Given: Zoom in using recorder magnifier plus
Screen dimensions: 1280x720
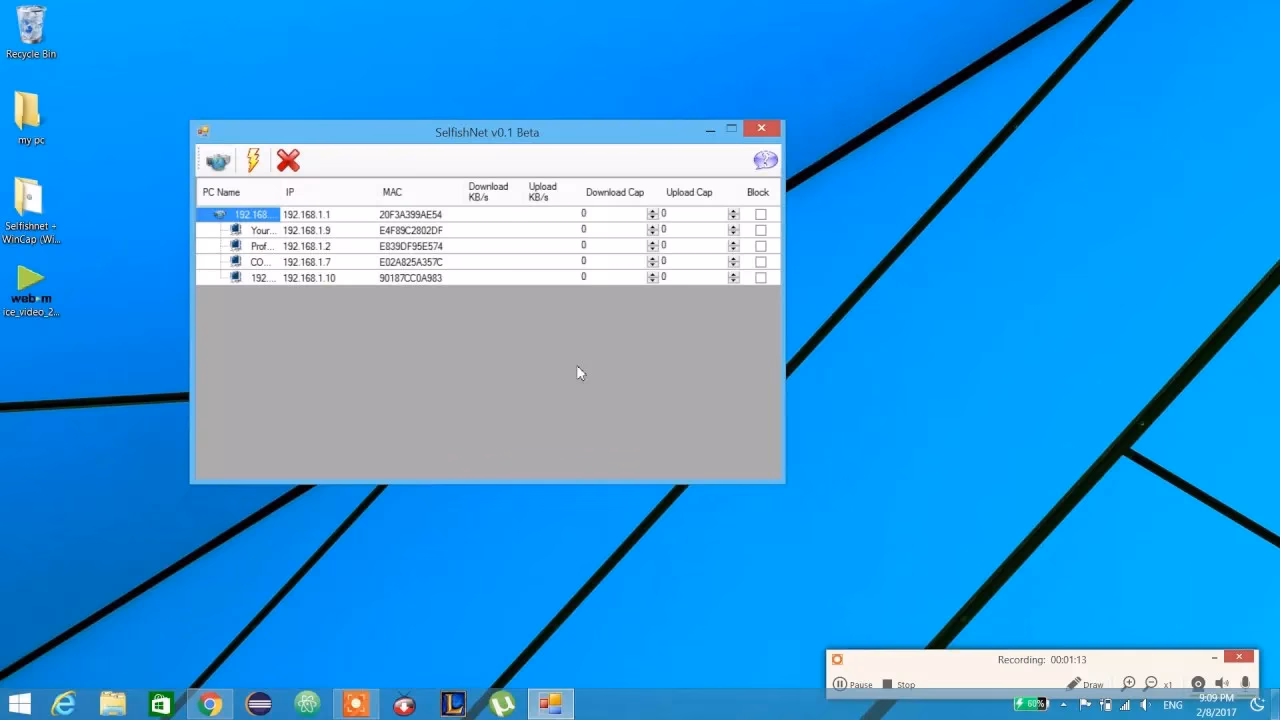Looking at the screenshot, I should tap(1129, 684).
